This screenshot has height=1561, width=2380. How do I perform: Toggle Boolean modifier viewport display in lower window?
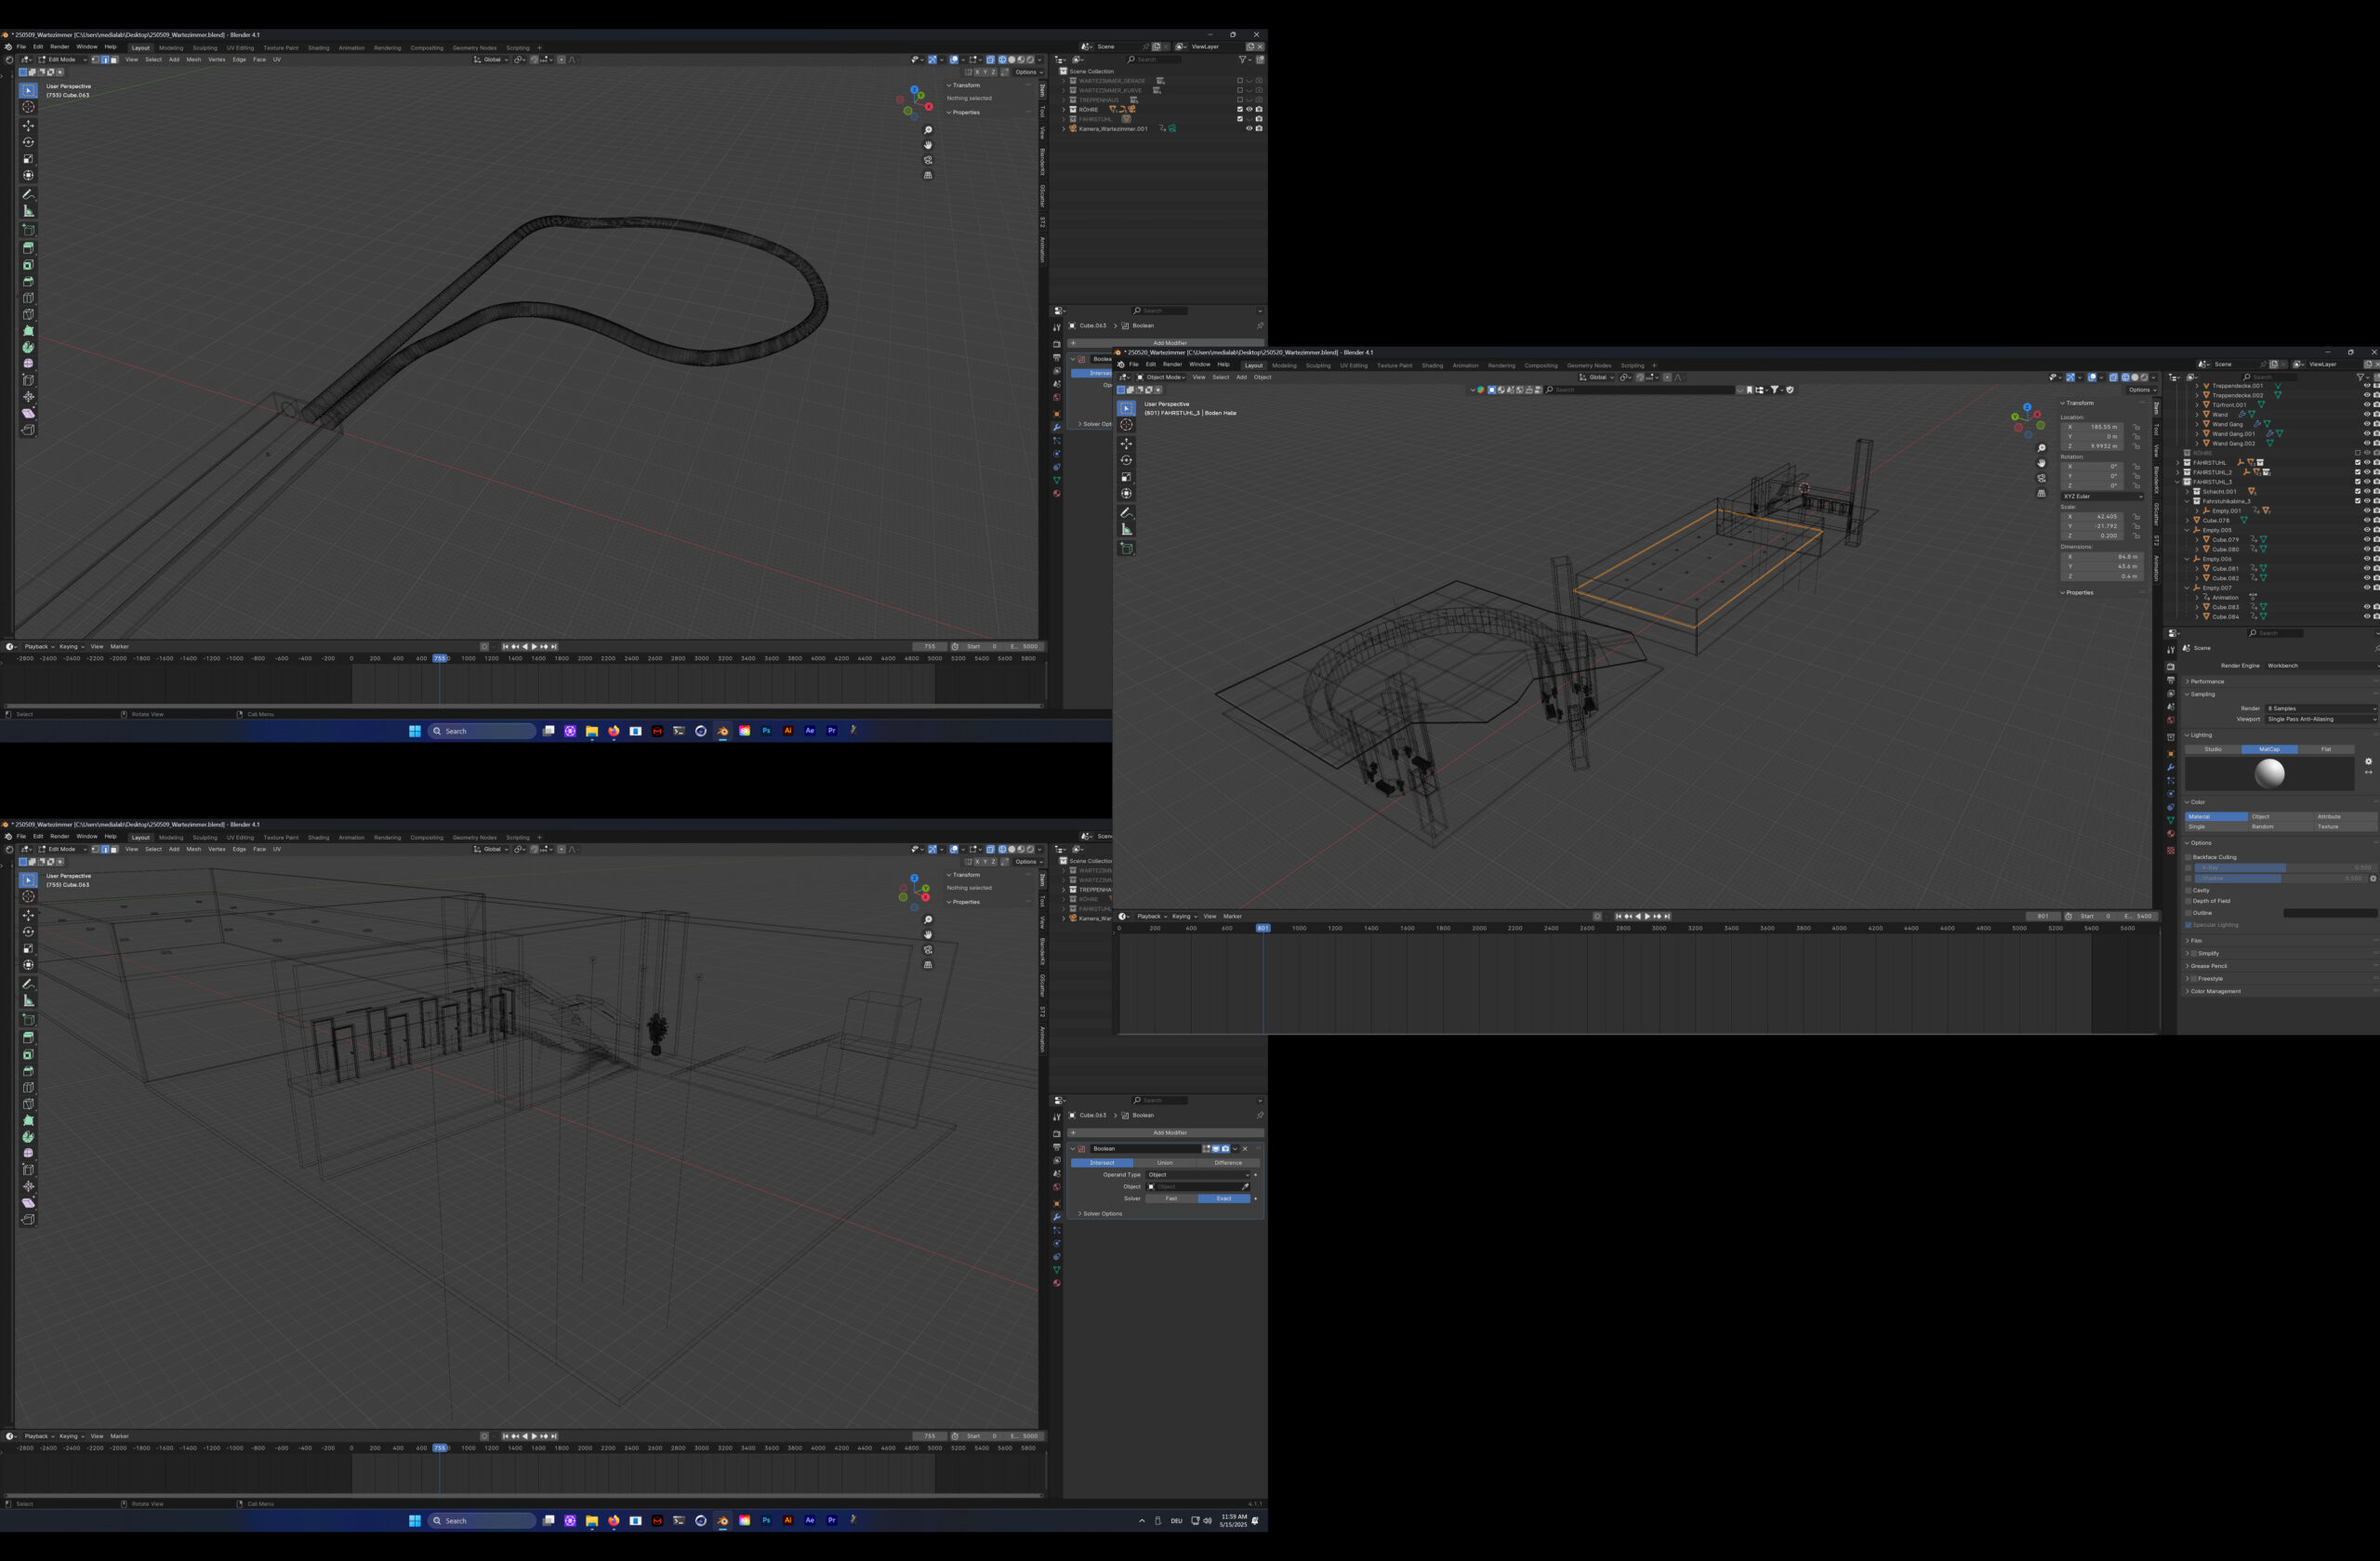coord(1216,1149)
